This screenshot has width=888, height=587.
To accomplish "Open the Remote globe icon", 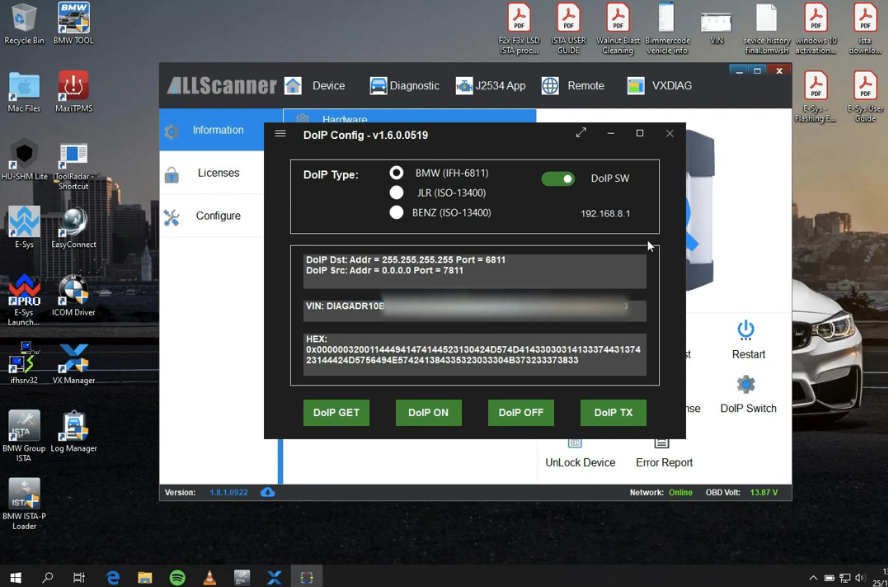I will [550, 85].
